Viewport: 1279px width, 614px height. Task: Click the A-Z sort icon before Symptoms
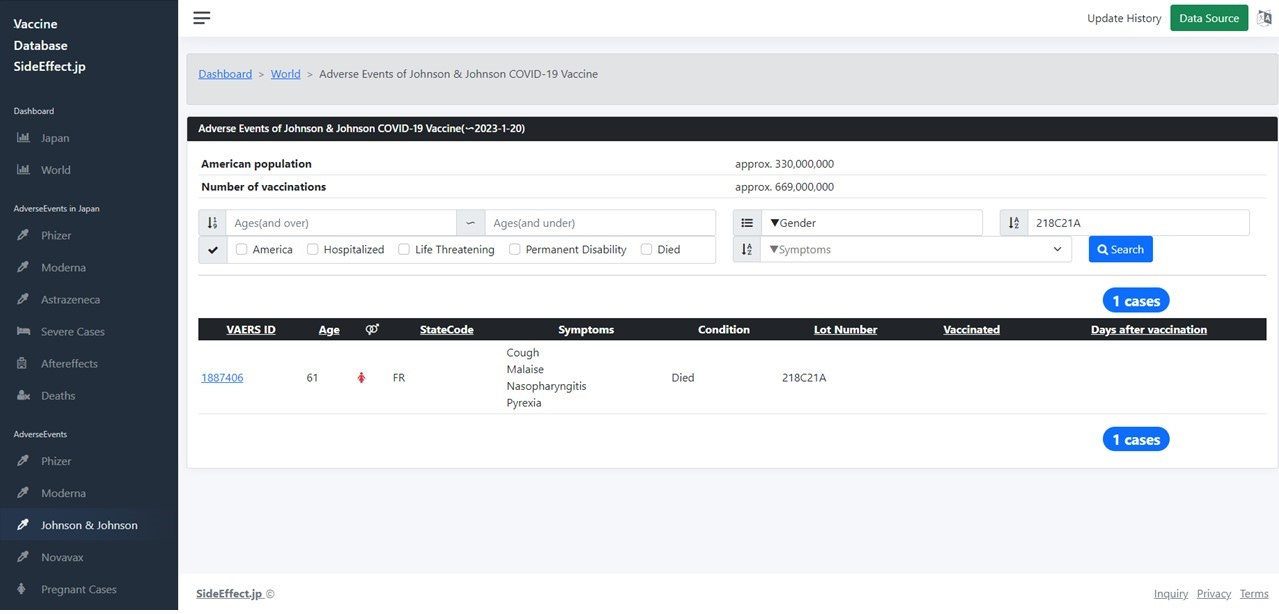(747, 250)
